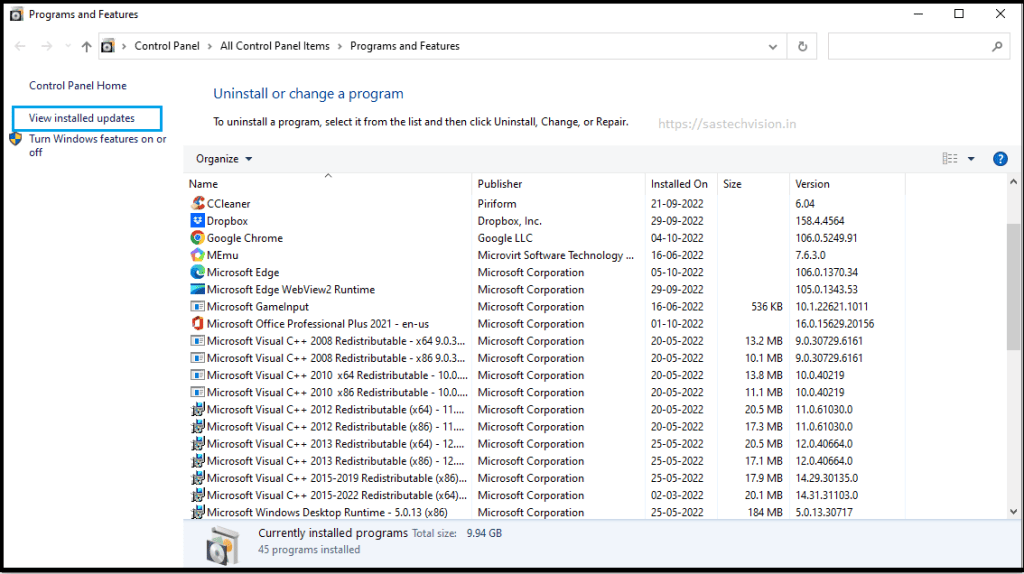
Task: Click the Dropbox program icon
Action: (197, 221)
